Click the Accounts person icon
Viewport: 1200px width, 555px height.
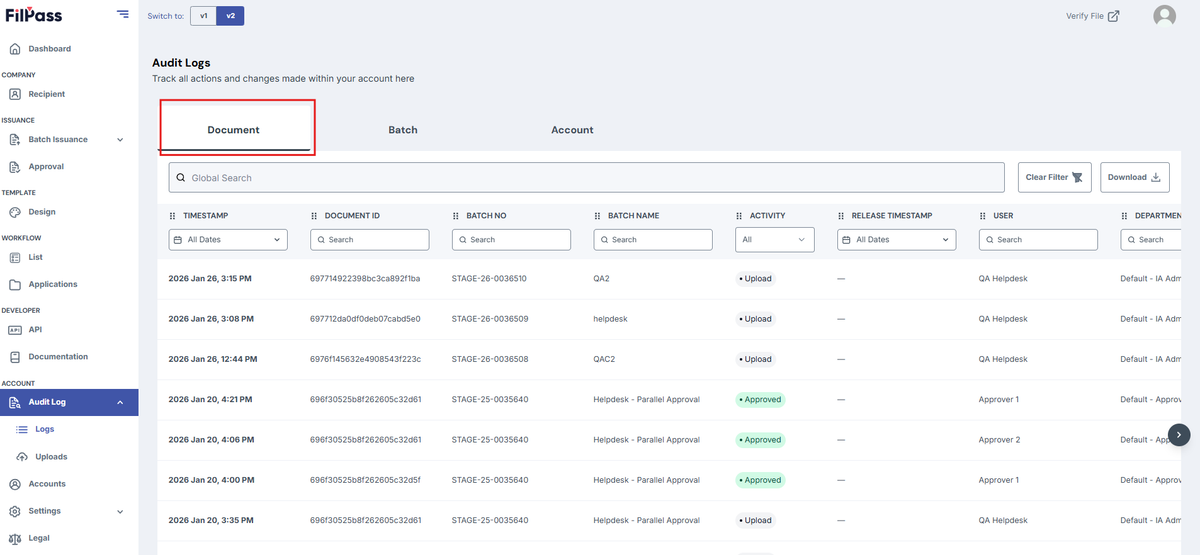point(15,484)
